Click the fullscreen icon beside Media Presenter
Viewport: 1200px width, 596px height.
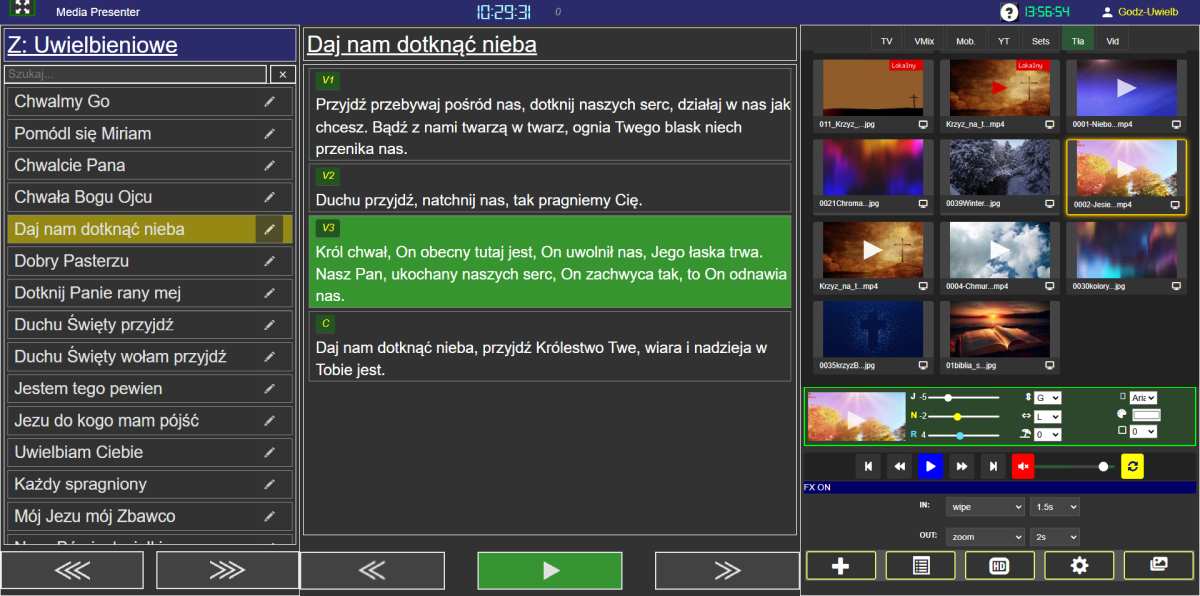pyautogui.click(x=22, y=8)
